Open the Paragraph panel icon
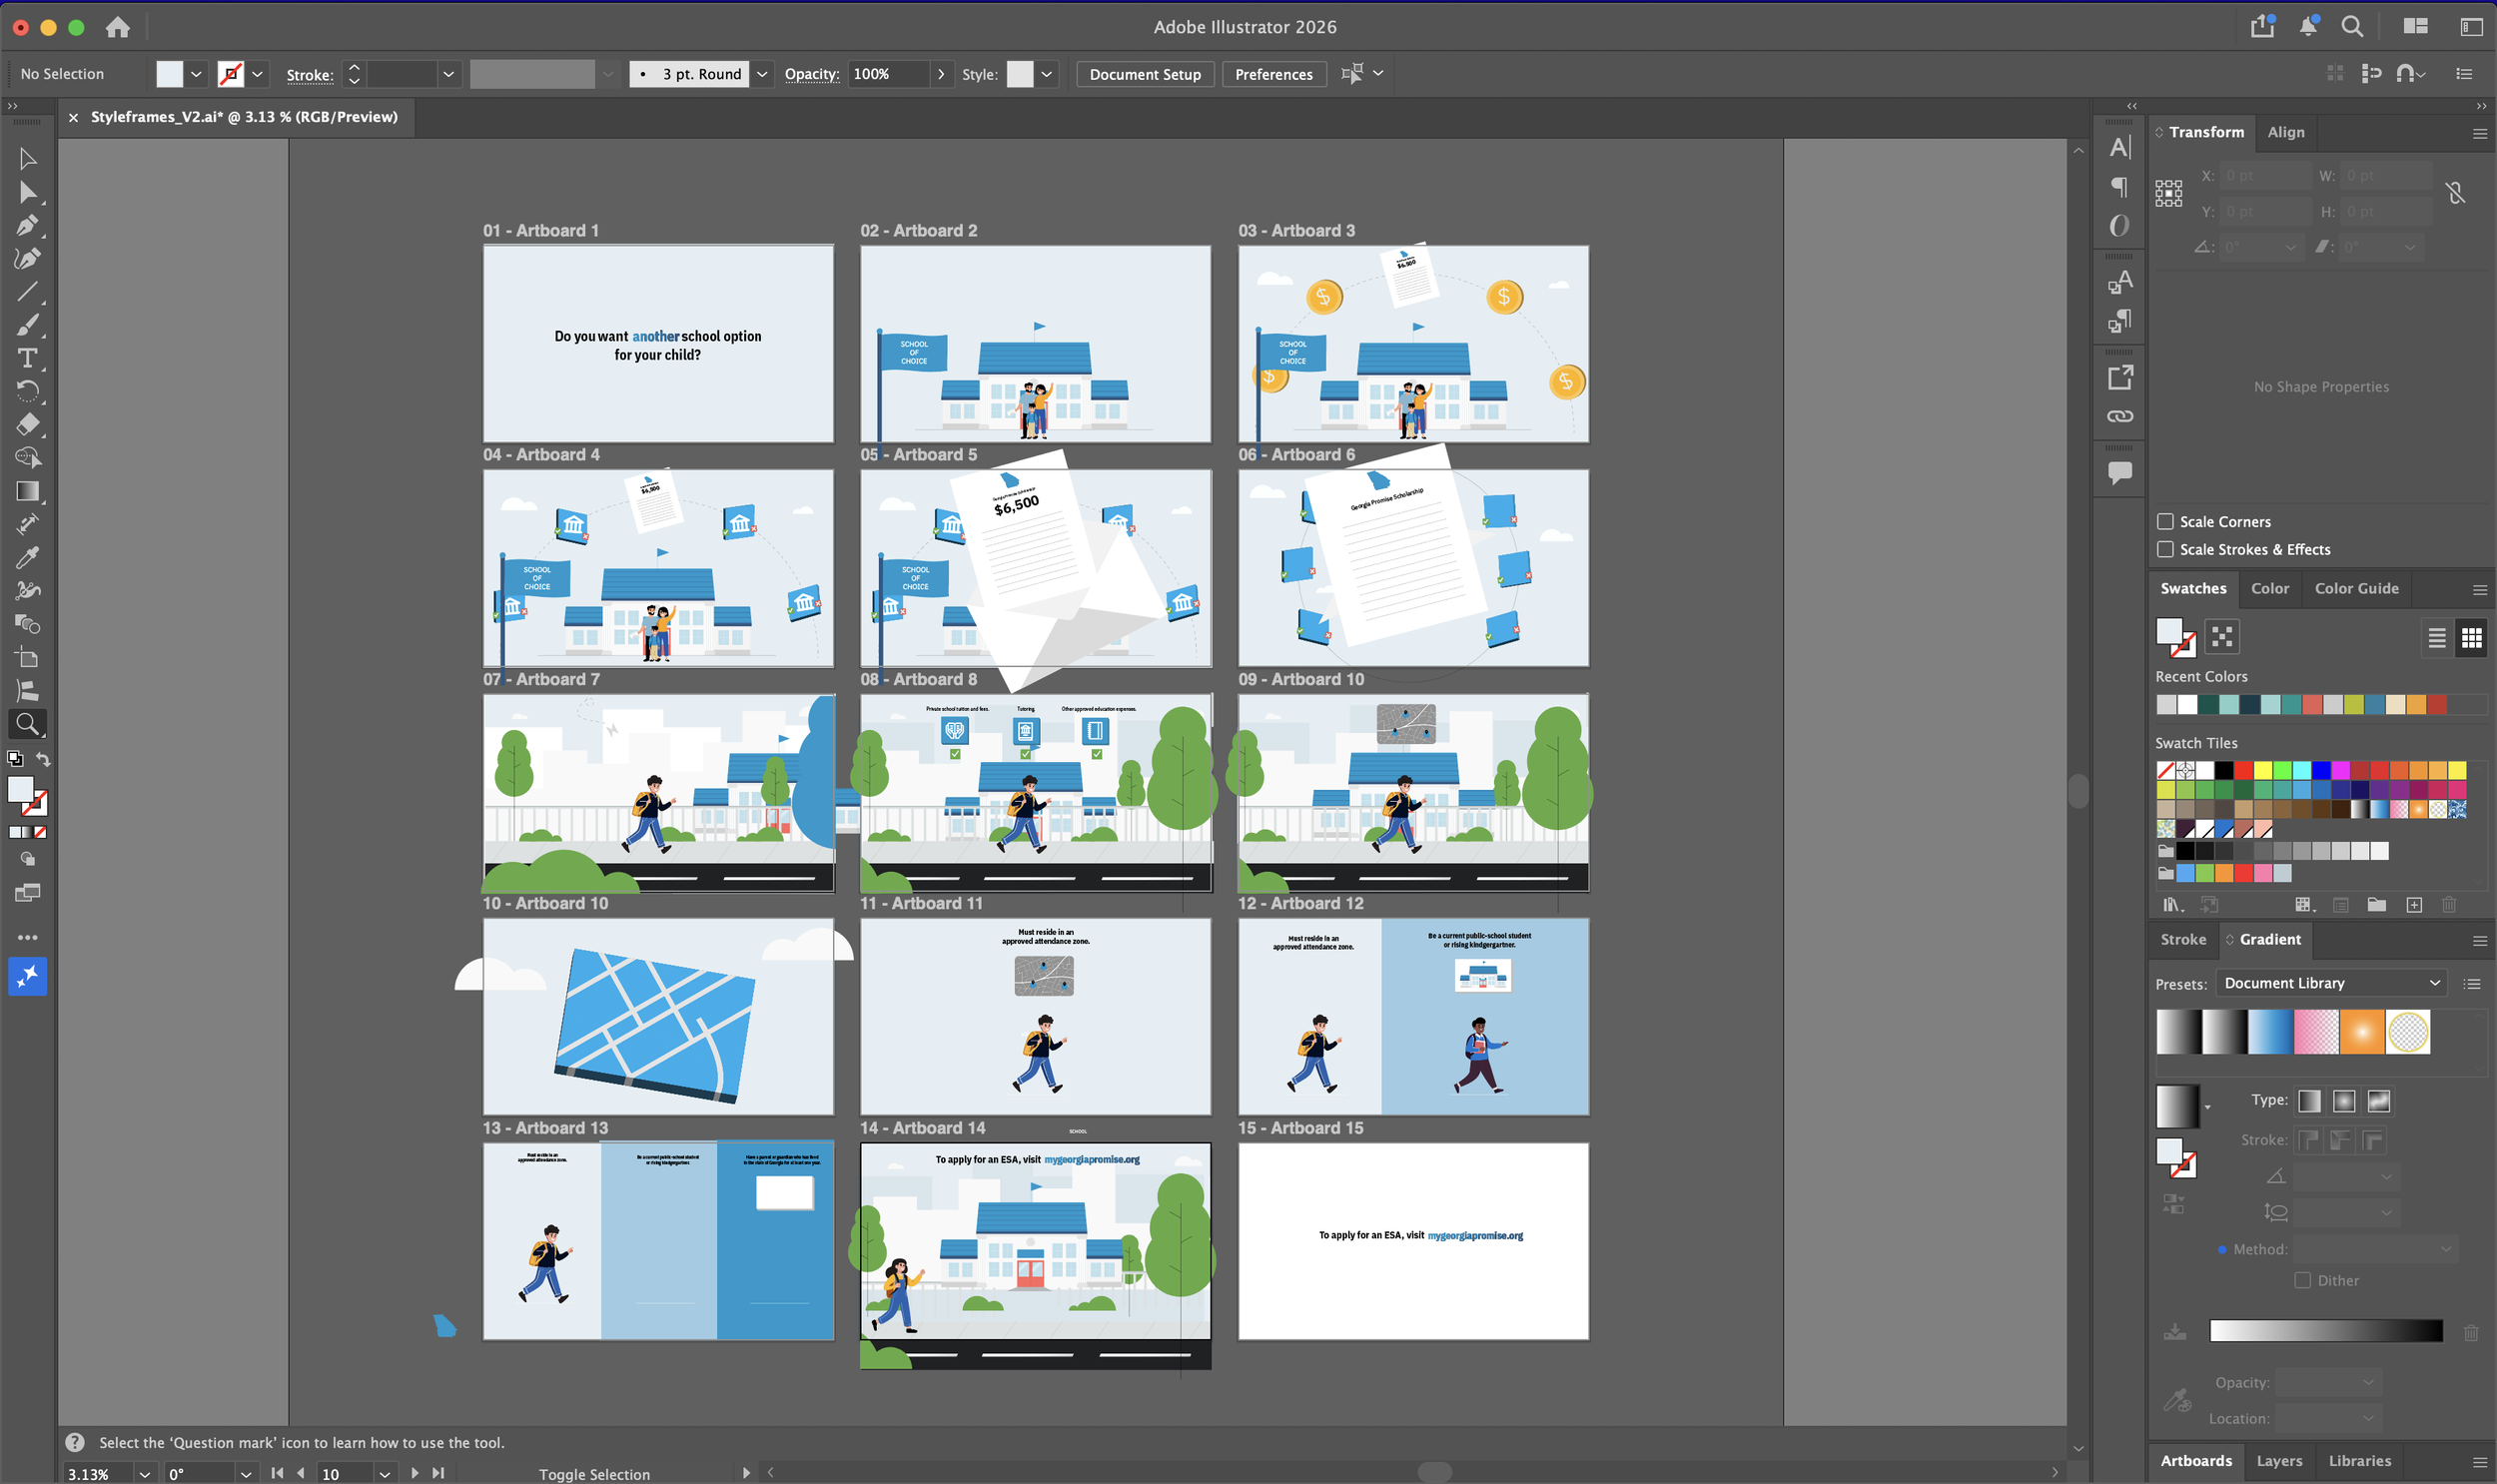This screenshot has width=2497, height=1484. [x=2119, y=186]
